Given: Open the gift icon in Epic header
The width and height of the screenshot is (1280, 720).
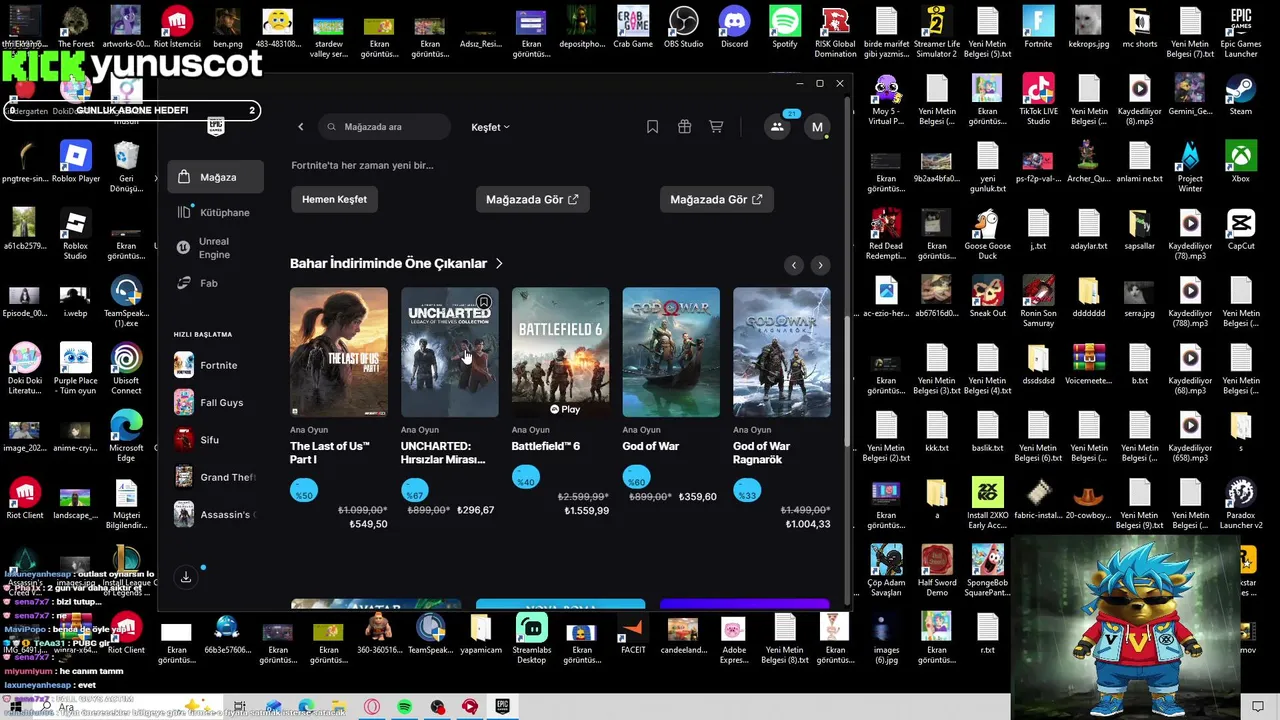Looking at the screenshot, I should pos(684,127).
